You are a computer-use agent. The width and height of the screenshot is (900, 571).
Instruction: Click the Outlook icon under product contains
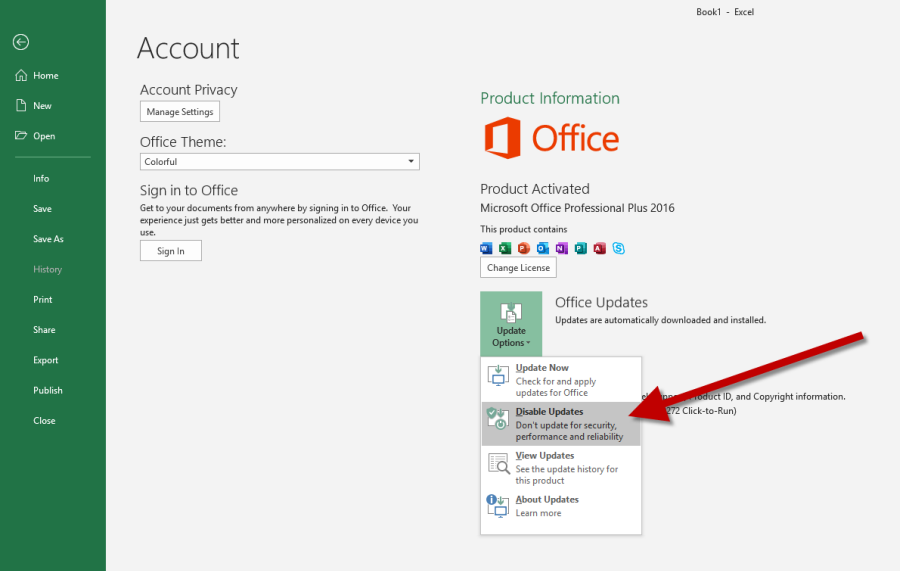coord(543,248)
